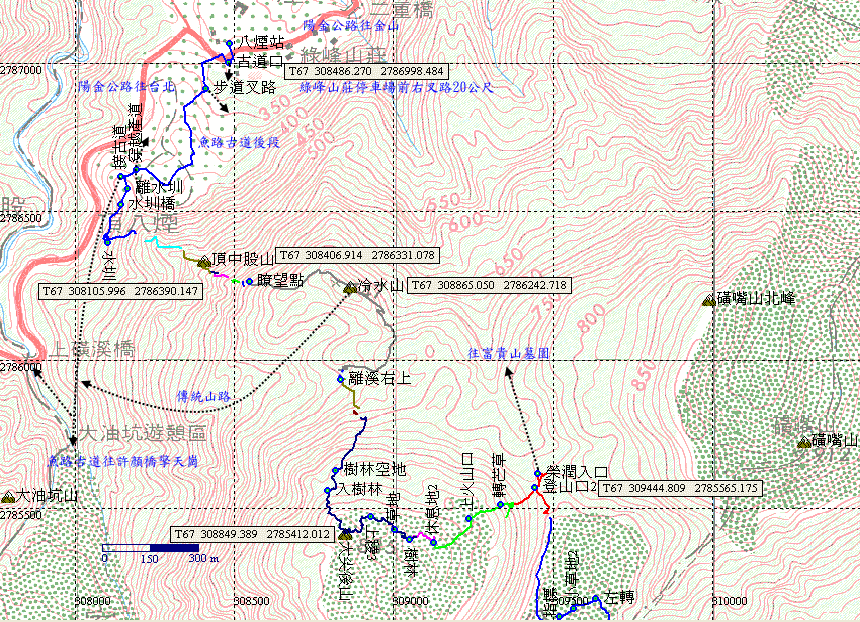Select the 冷水山 peak marker icon
Screen dimensions: 860x622
pos(350,289)
